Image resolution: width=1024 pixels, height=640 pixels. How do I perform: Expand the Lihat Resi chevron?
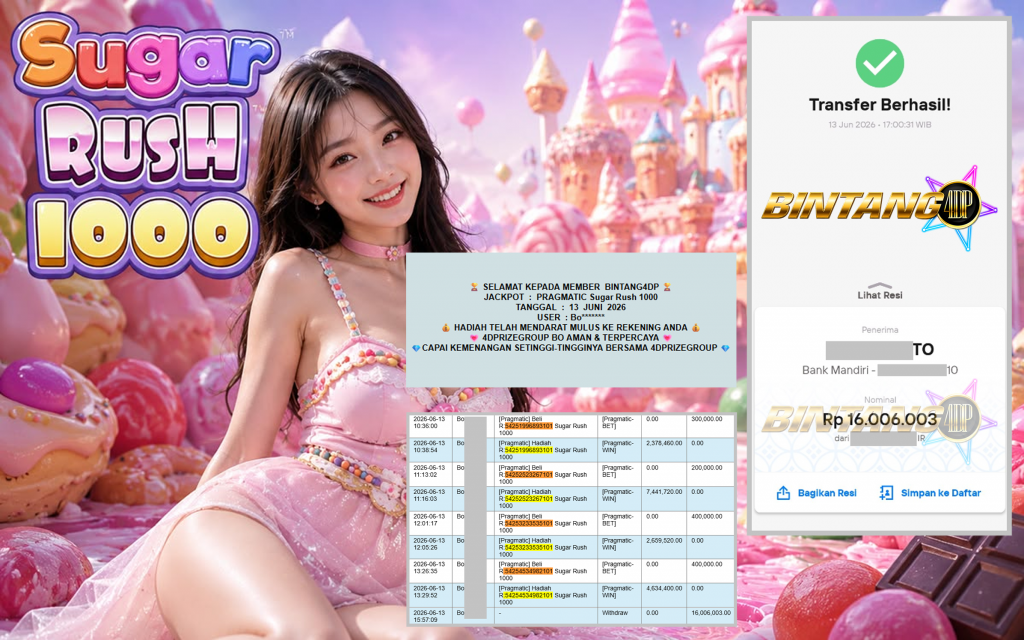880,285
